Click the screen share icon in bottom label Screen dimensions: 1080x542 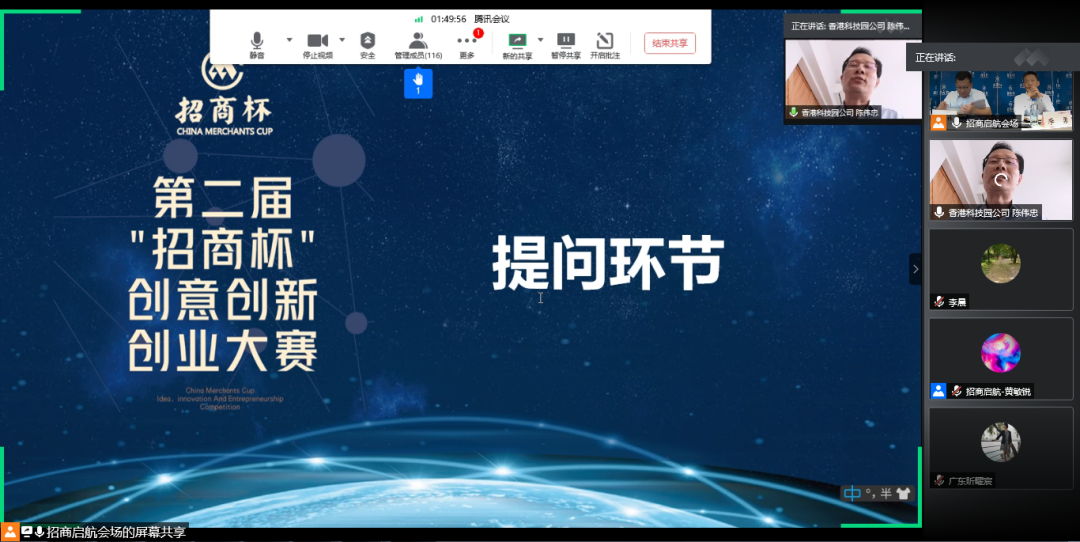[x=27, y=532]
